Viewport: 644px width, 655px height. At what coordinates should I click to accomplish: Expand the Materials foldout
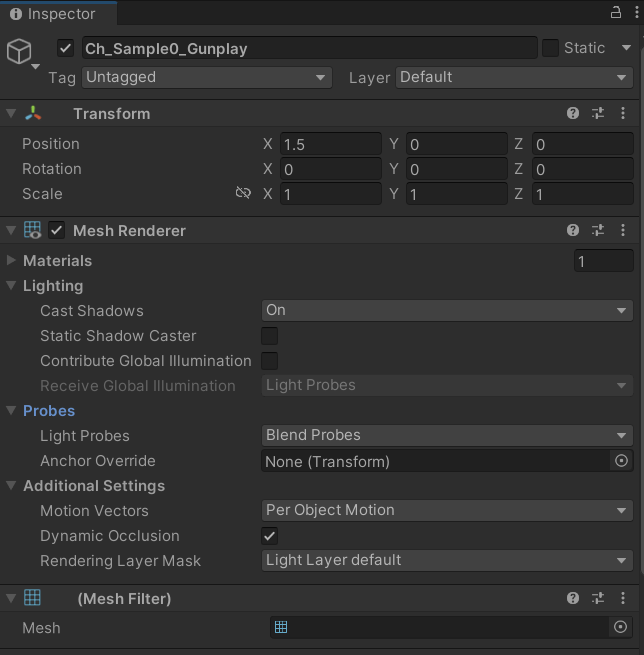[12, 261]
